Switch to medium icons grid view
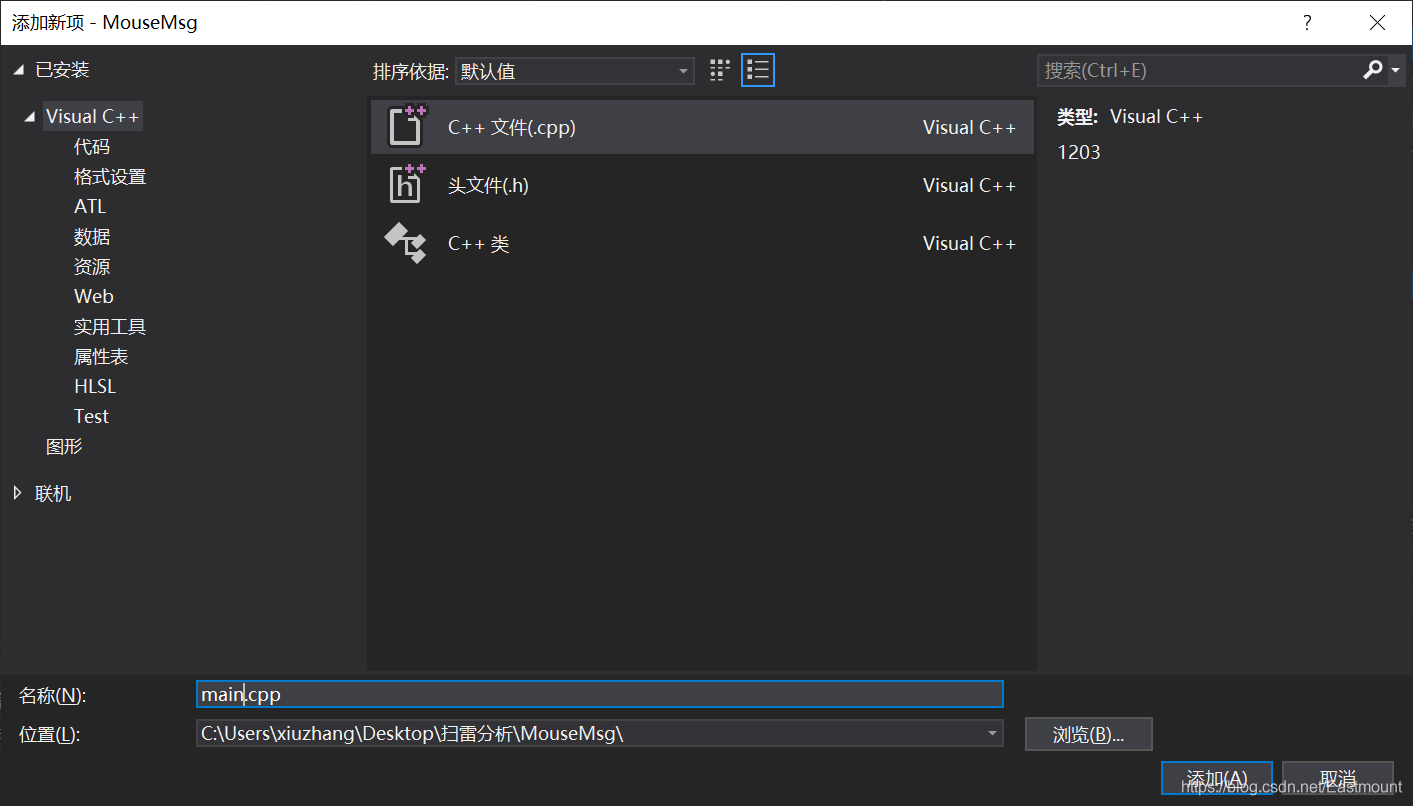This screenshot has height=806, width=1413. pyautogui.click(x=720, y=70)
